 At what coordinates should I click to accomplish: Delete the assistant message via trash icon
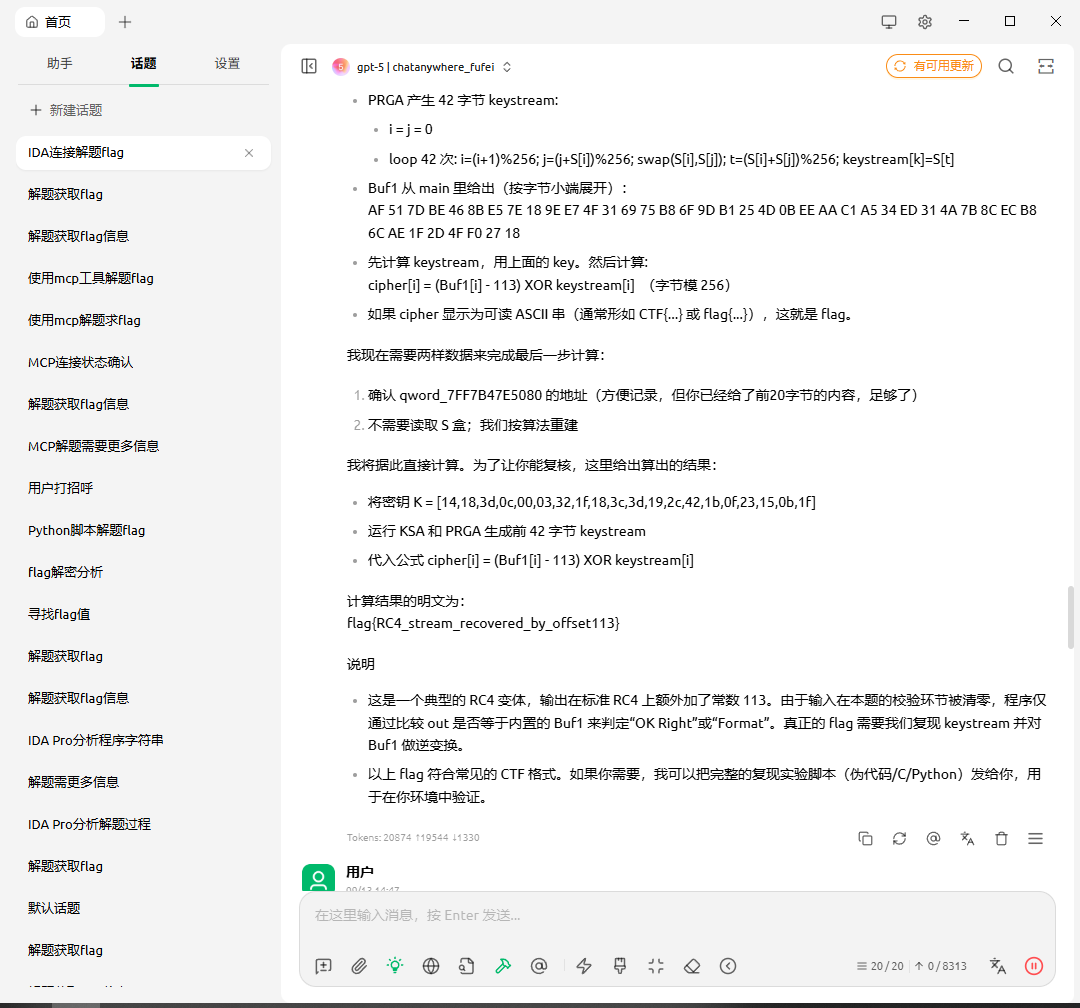(x=1001, y=839)
